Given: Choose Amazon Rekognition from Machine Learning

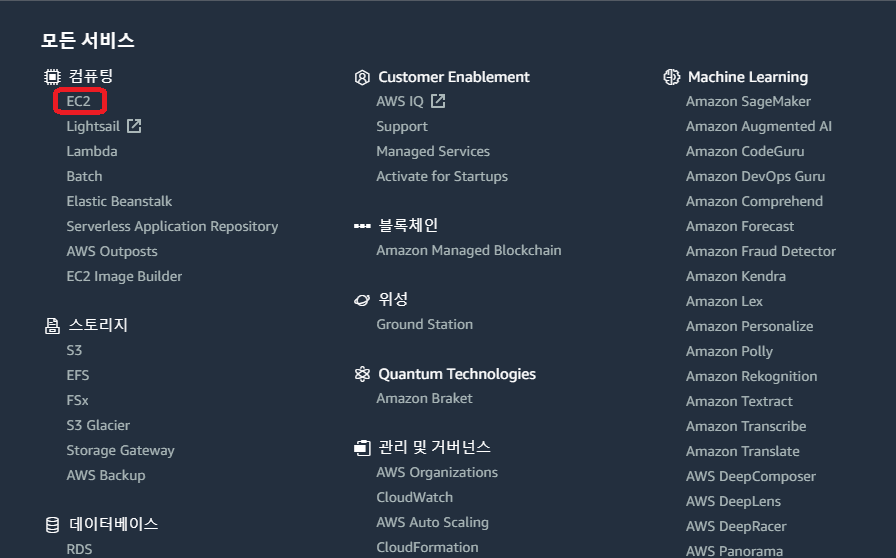Looking at the screenshot, I should click(x=751, y=376).
